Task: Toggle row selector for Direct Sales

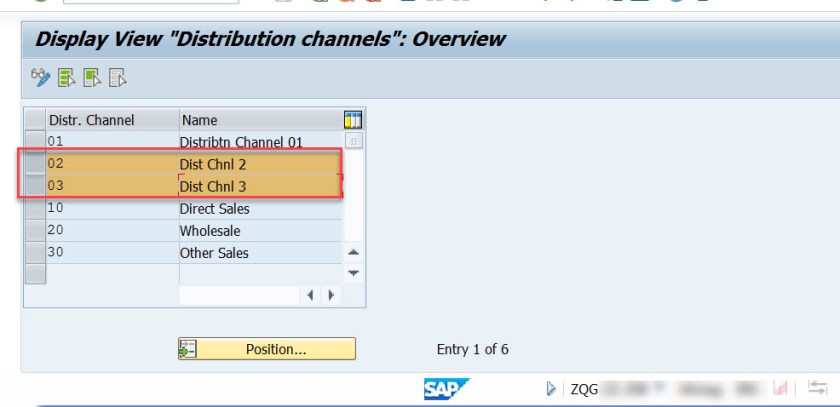Action: click(35, 209)
